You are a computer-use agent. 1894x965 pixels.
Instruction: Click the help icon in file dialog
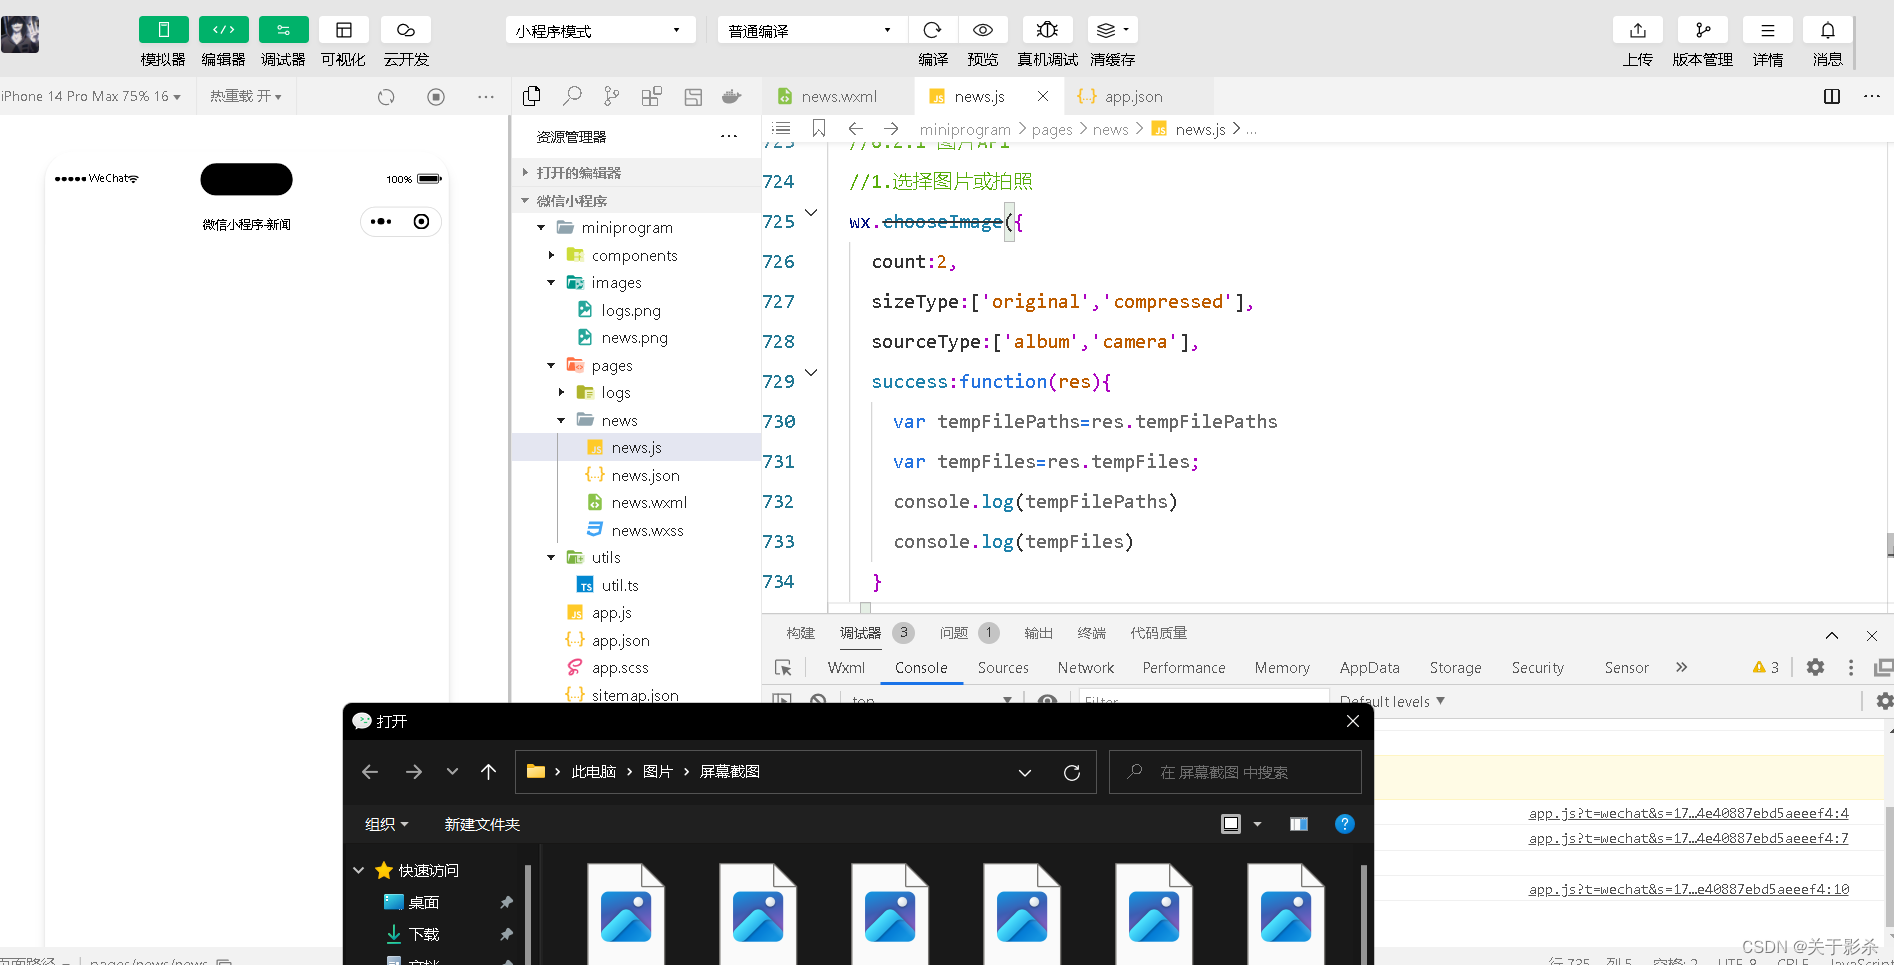[1344, 824]
